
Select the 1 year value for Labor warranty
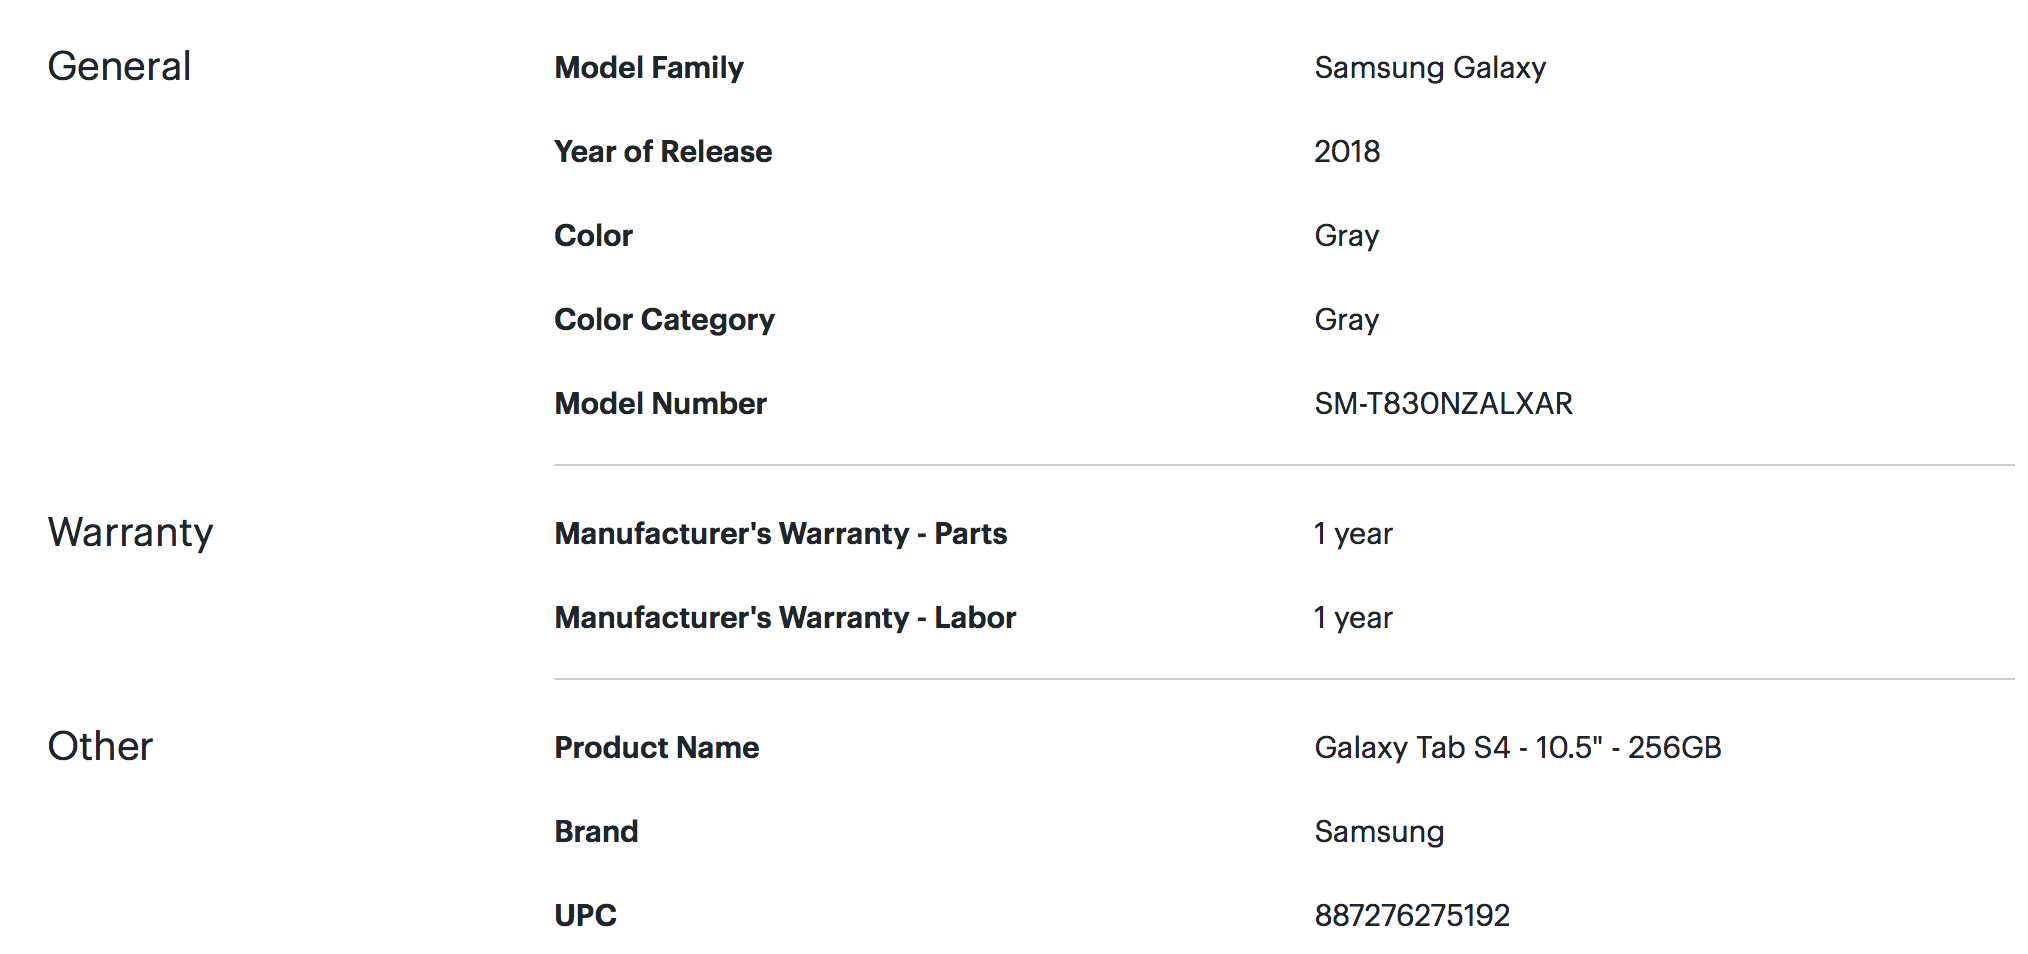point(1353,618)
